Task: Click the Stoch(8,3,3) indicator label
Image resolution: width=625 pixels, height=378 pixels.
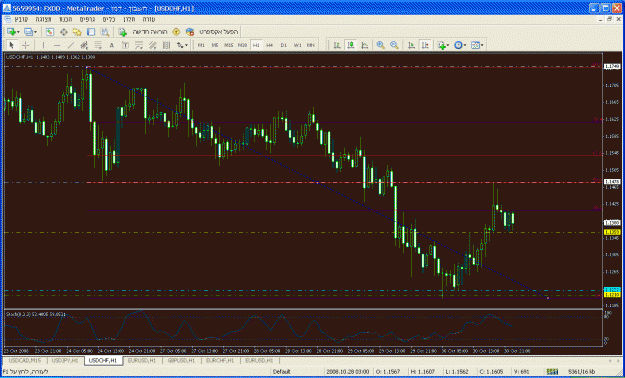Action: point(36,314)
